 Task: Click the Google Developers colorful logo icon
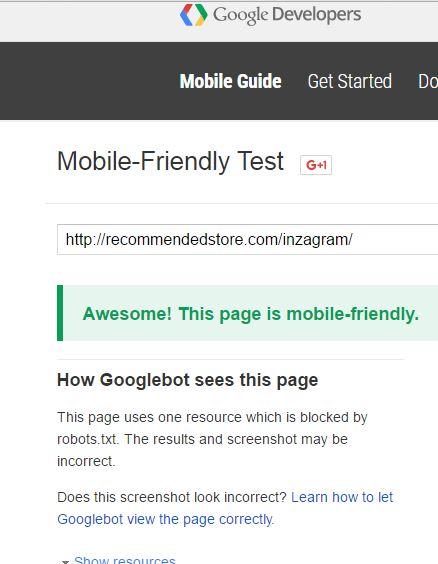click(194, 15)
